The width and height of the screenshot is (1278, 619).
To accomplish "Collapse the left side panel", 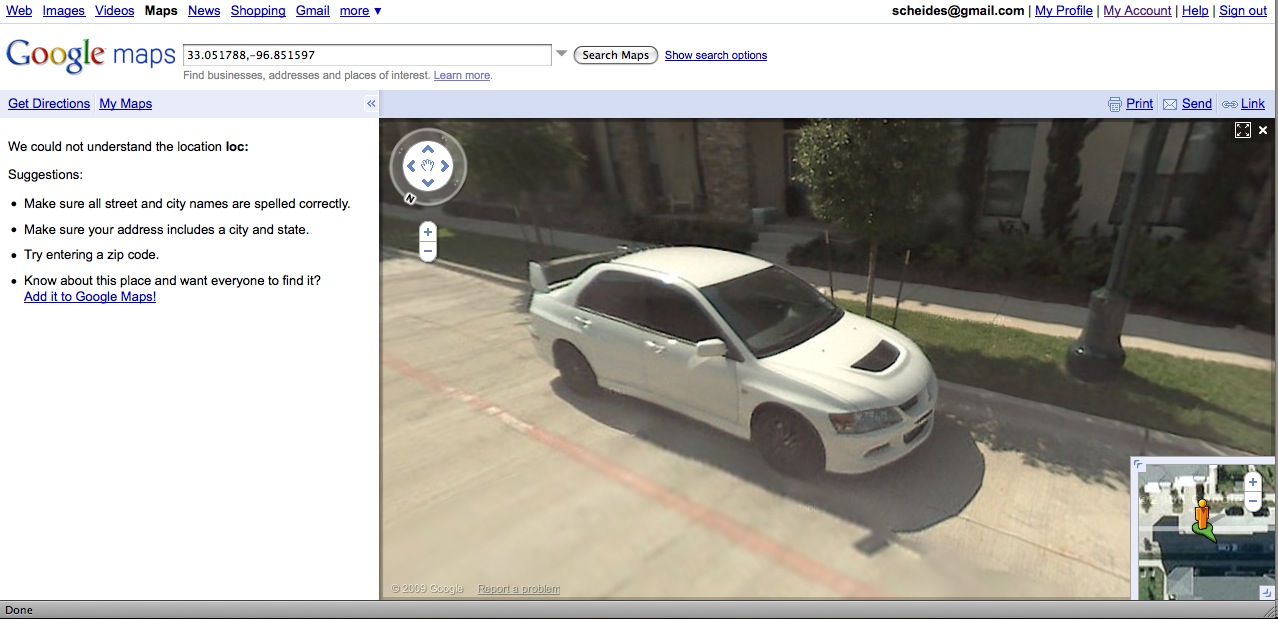I will point(371,104).
